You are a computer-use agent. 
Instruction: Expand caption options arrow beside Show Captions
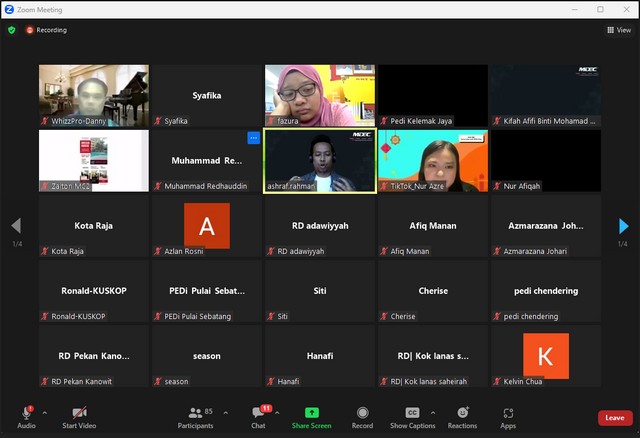[x=433, y=412]
